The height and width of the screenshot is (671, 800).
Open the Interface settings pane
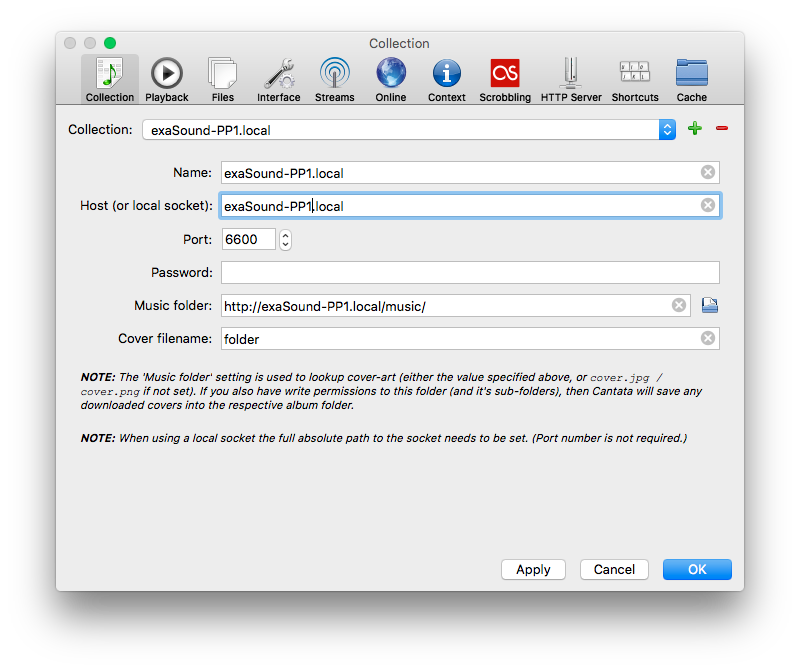pyautogui.click(x=279, y=80)
